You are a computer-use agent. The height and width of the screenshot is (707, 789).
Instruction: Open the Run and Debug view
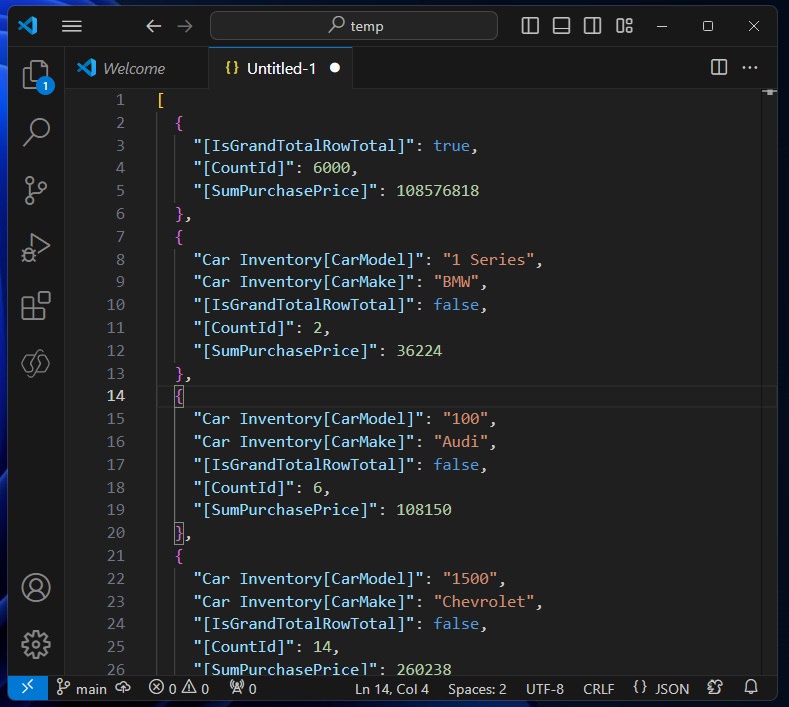click(36, 248)
